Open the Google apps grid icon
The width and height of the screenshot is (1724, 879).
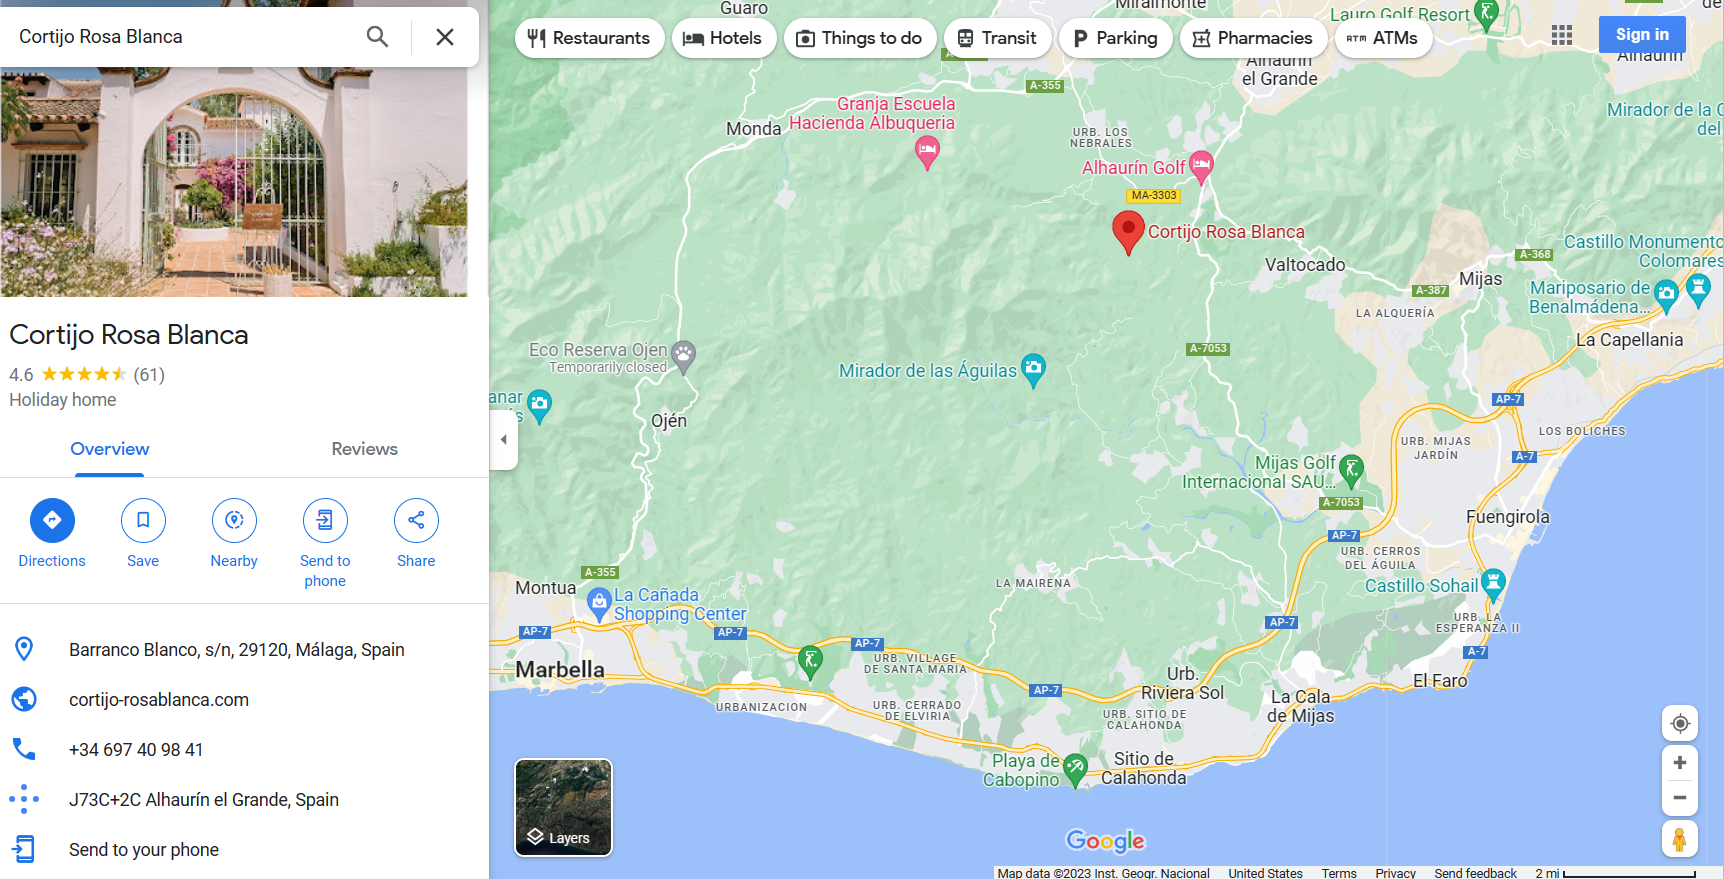[x=1562, y=36]
